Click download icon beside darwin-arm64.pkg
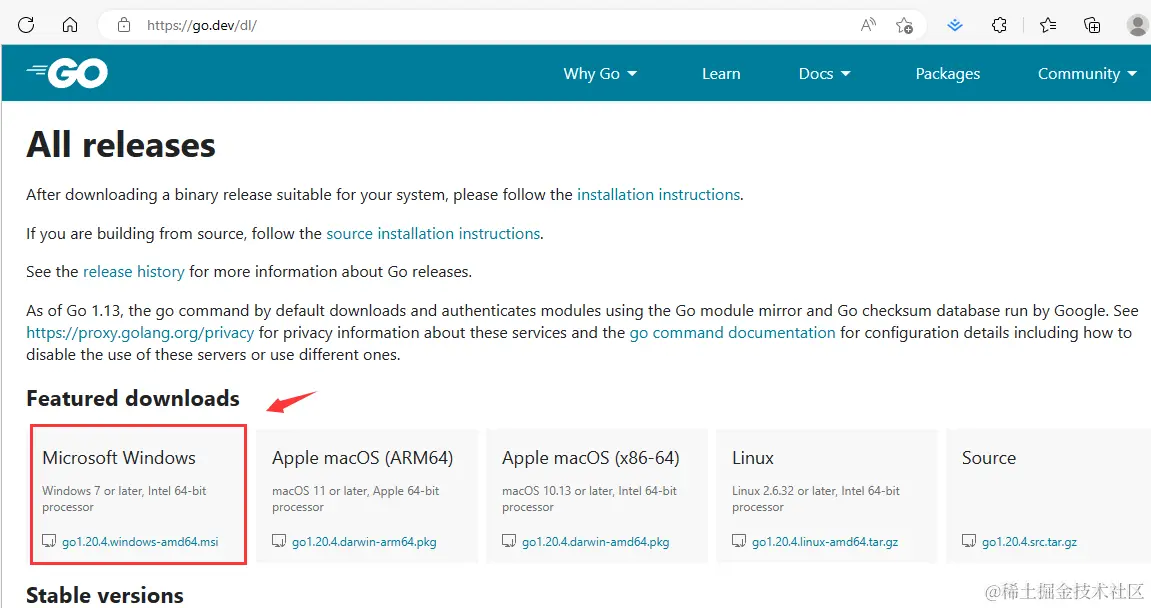 point(279,541)
